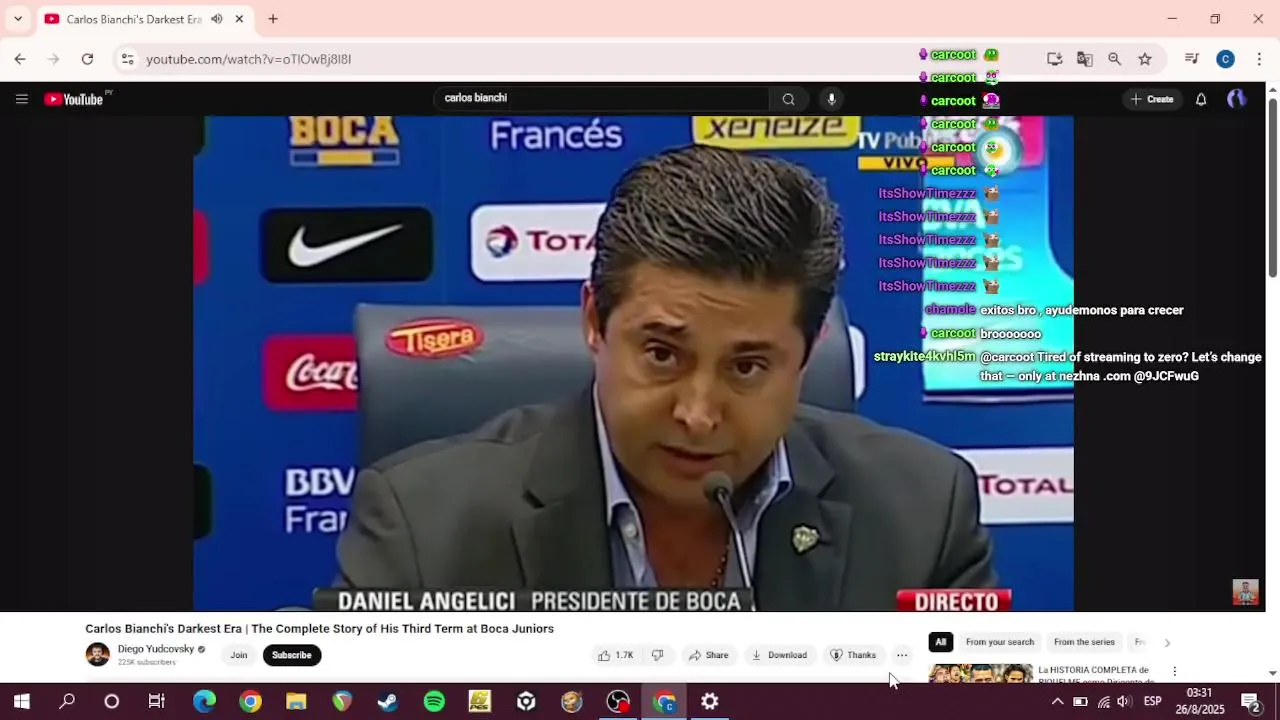Go to YouTube home via logo
The width and height of the screenshot is (1280, 720).
74,99
